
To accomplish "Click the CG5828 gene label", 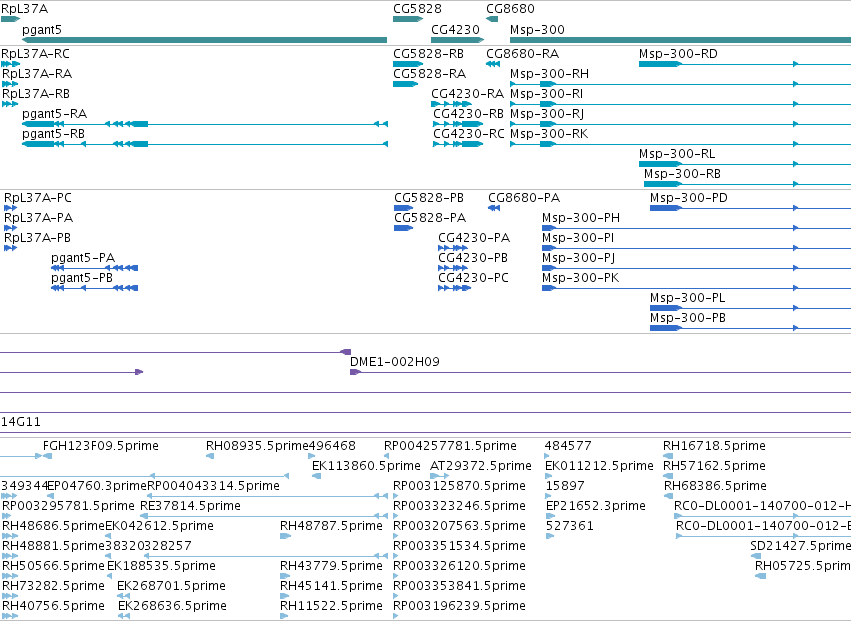I will (x=417, y=9).
